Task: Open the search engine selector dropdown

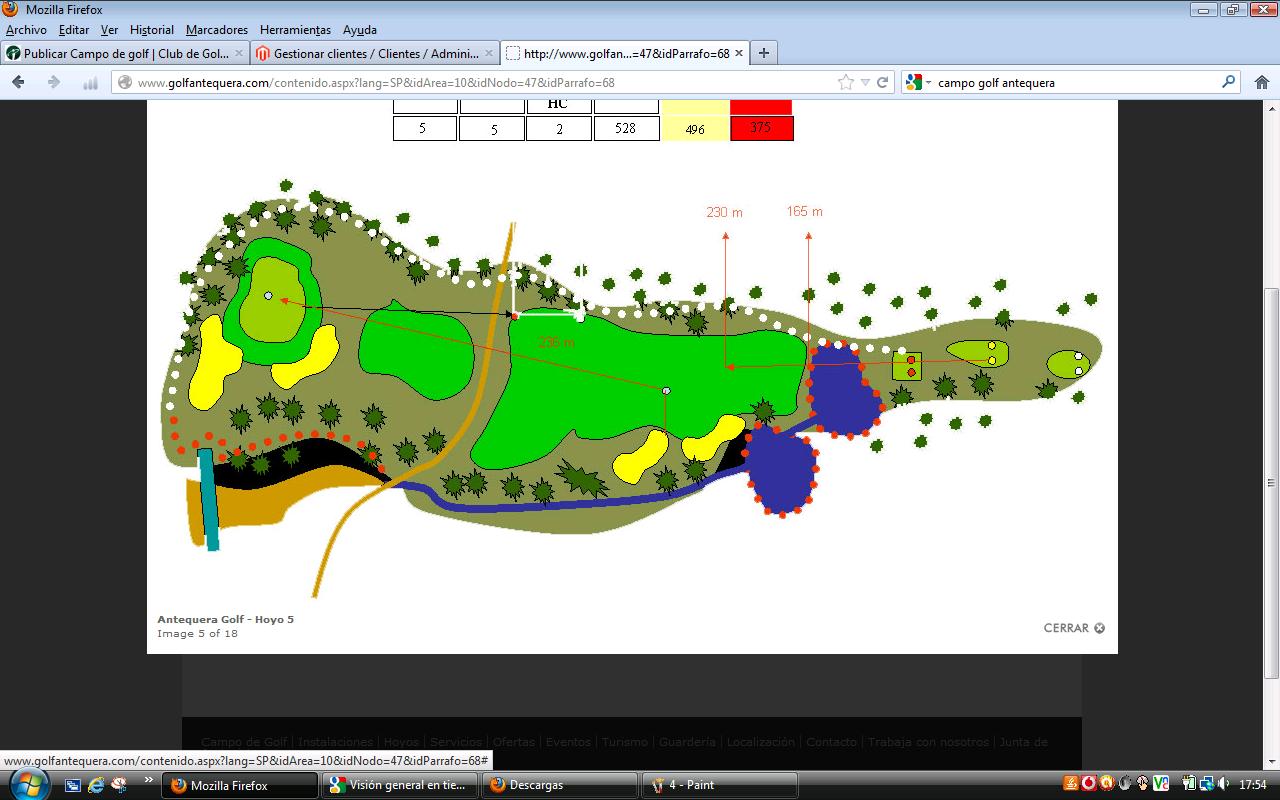Action: [x=918, y=83]
